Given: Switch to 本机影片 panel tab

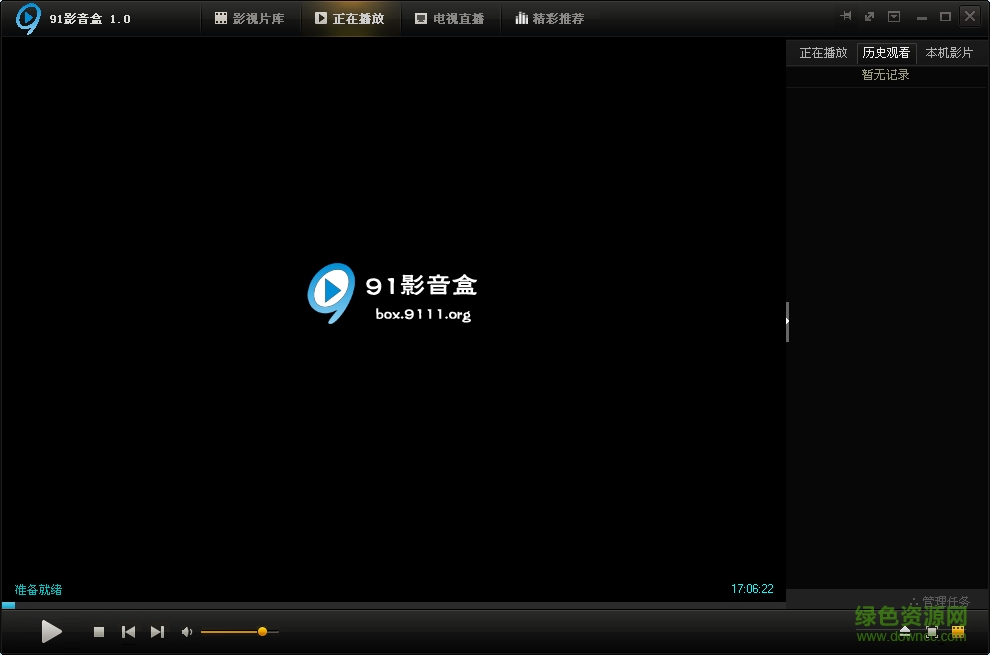Looking at the screenshot, I should (950, 52).
